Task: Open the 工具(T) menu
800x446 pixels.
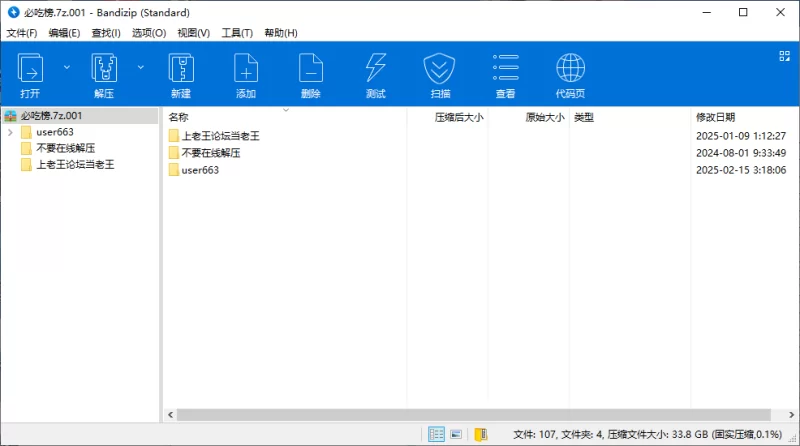Action: 237,33
